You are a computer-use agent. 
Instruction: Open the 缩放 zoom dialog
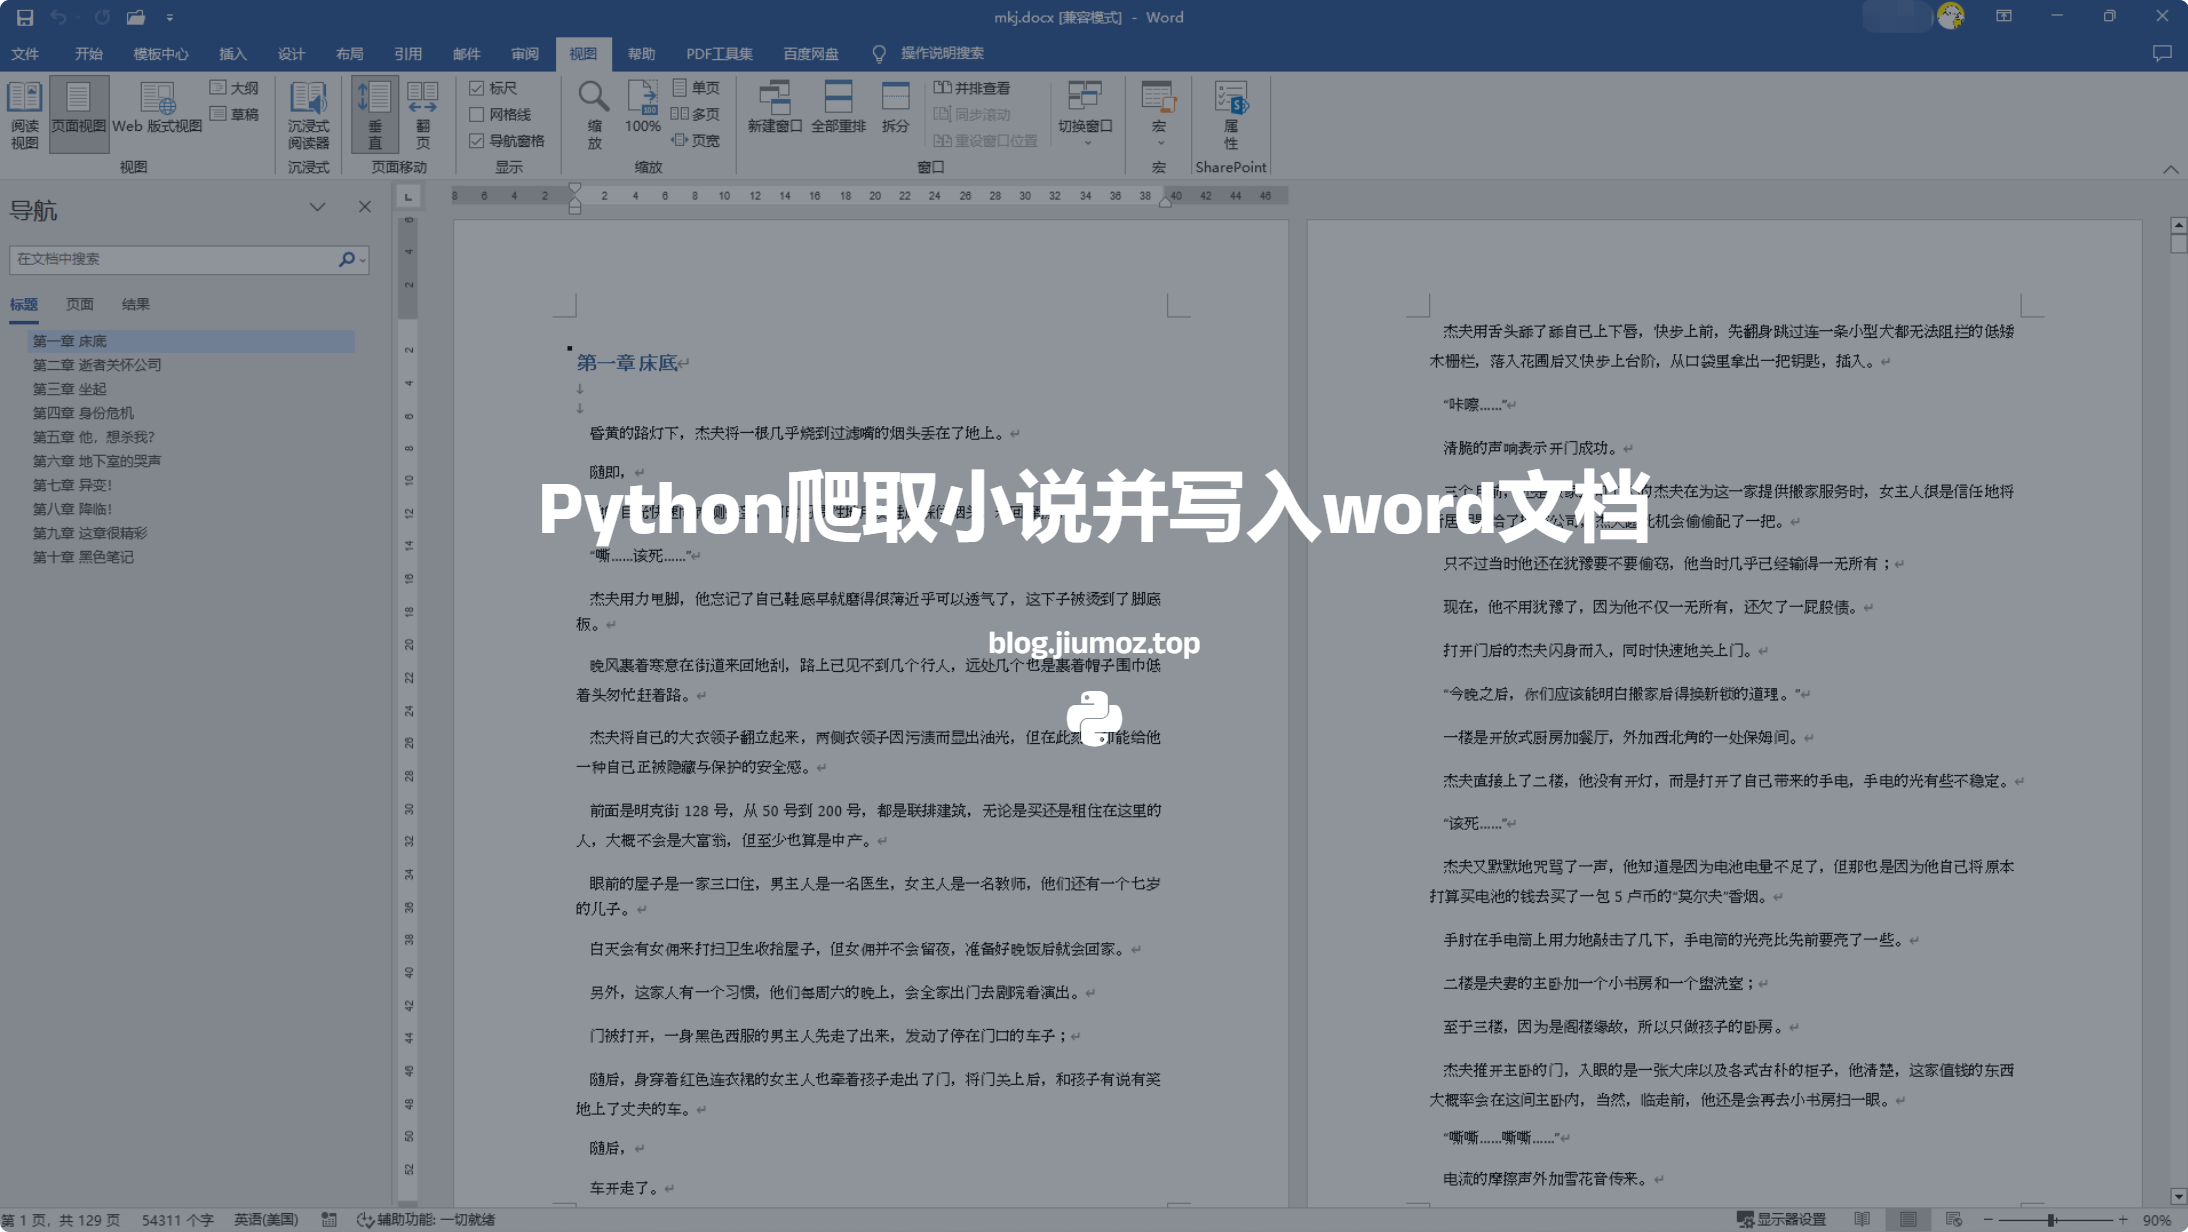(x=594, y=115)
